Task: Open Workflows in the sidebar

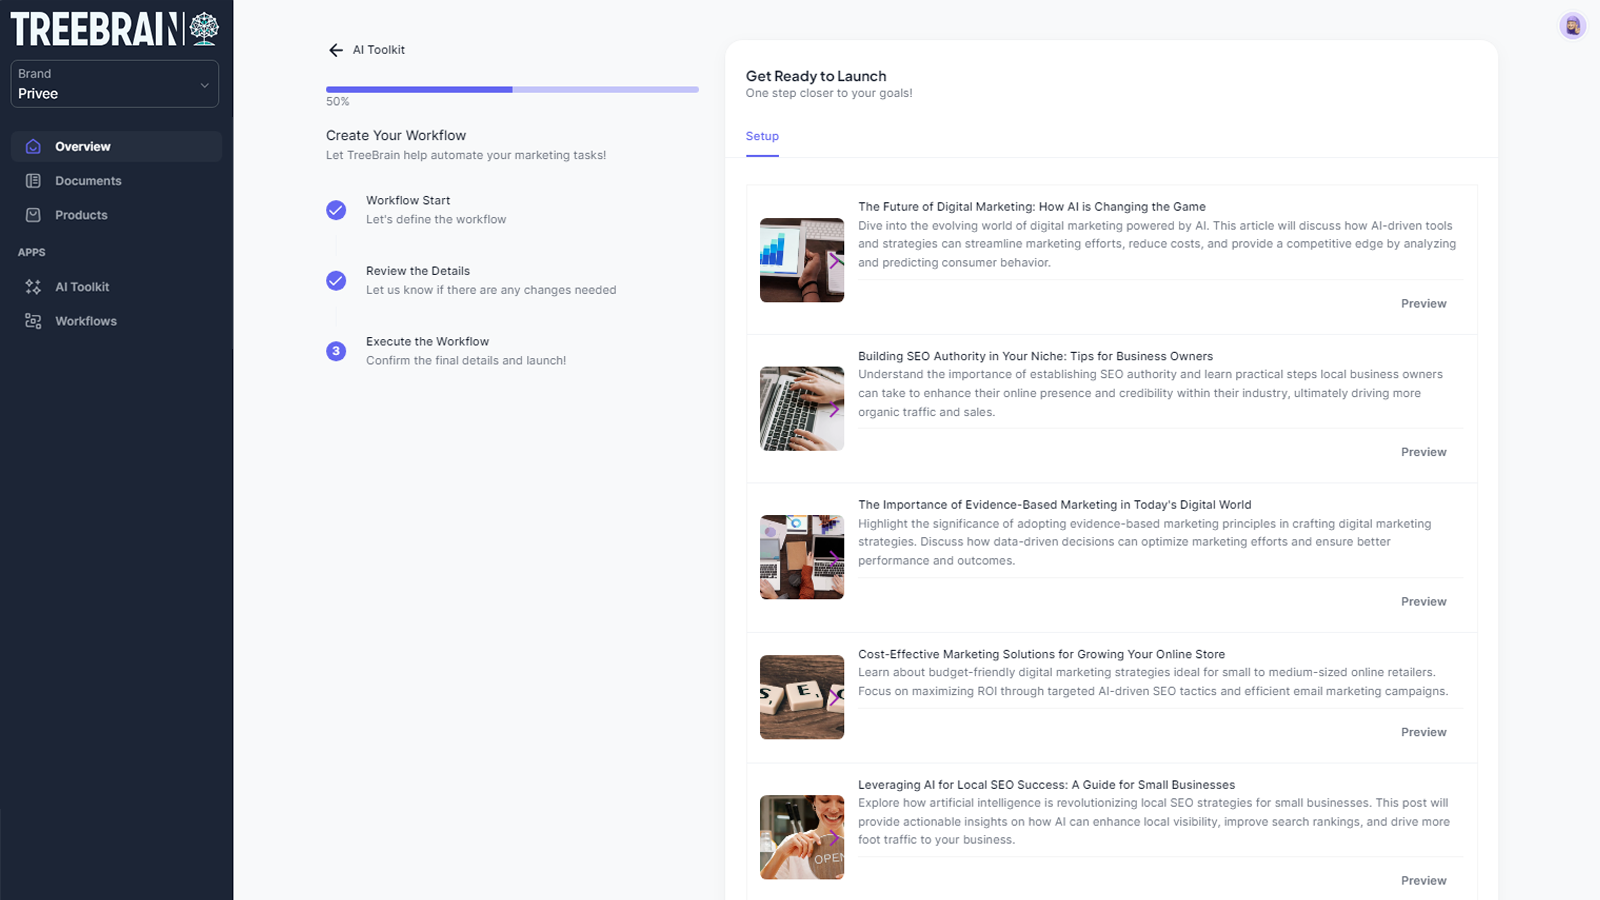Action: click(x=116, y=321)
